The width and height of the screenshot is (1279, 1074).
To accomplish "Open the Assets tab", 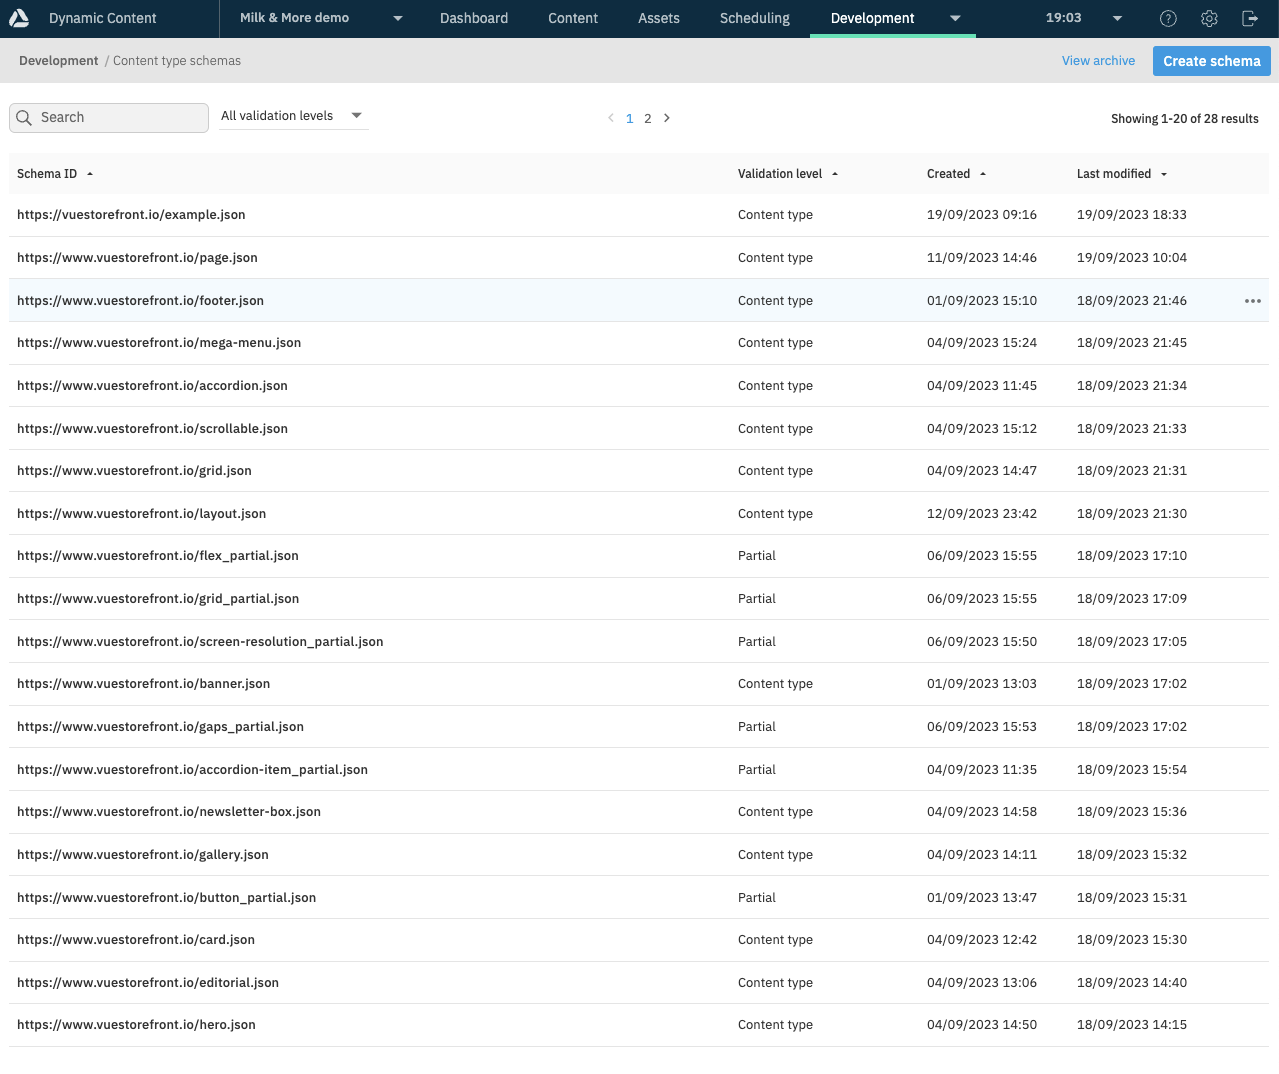I will tap(658, 18).
